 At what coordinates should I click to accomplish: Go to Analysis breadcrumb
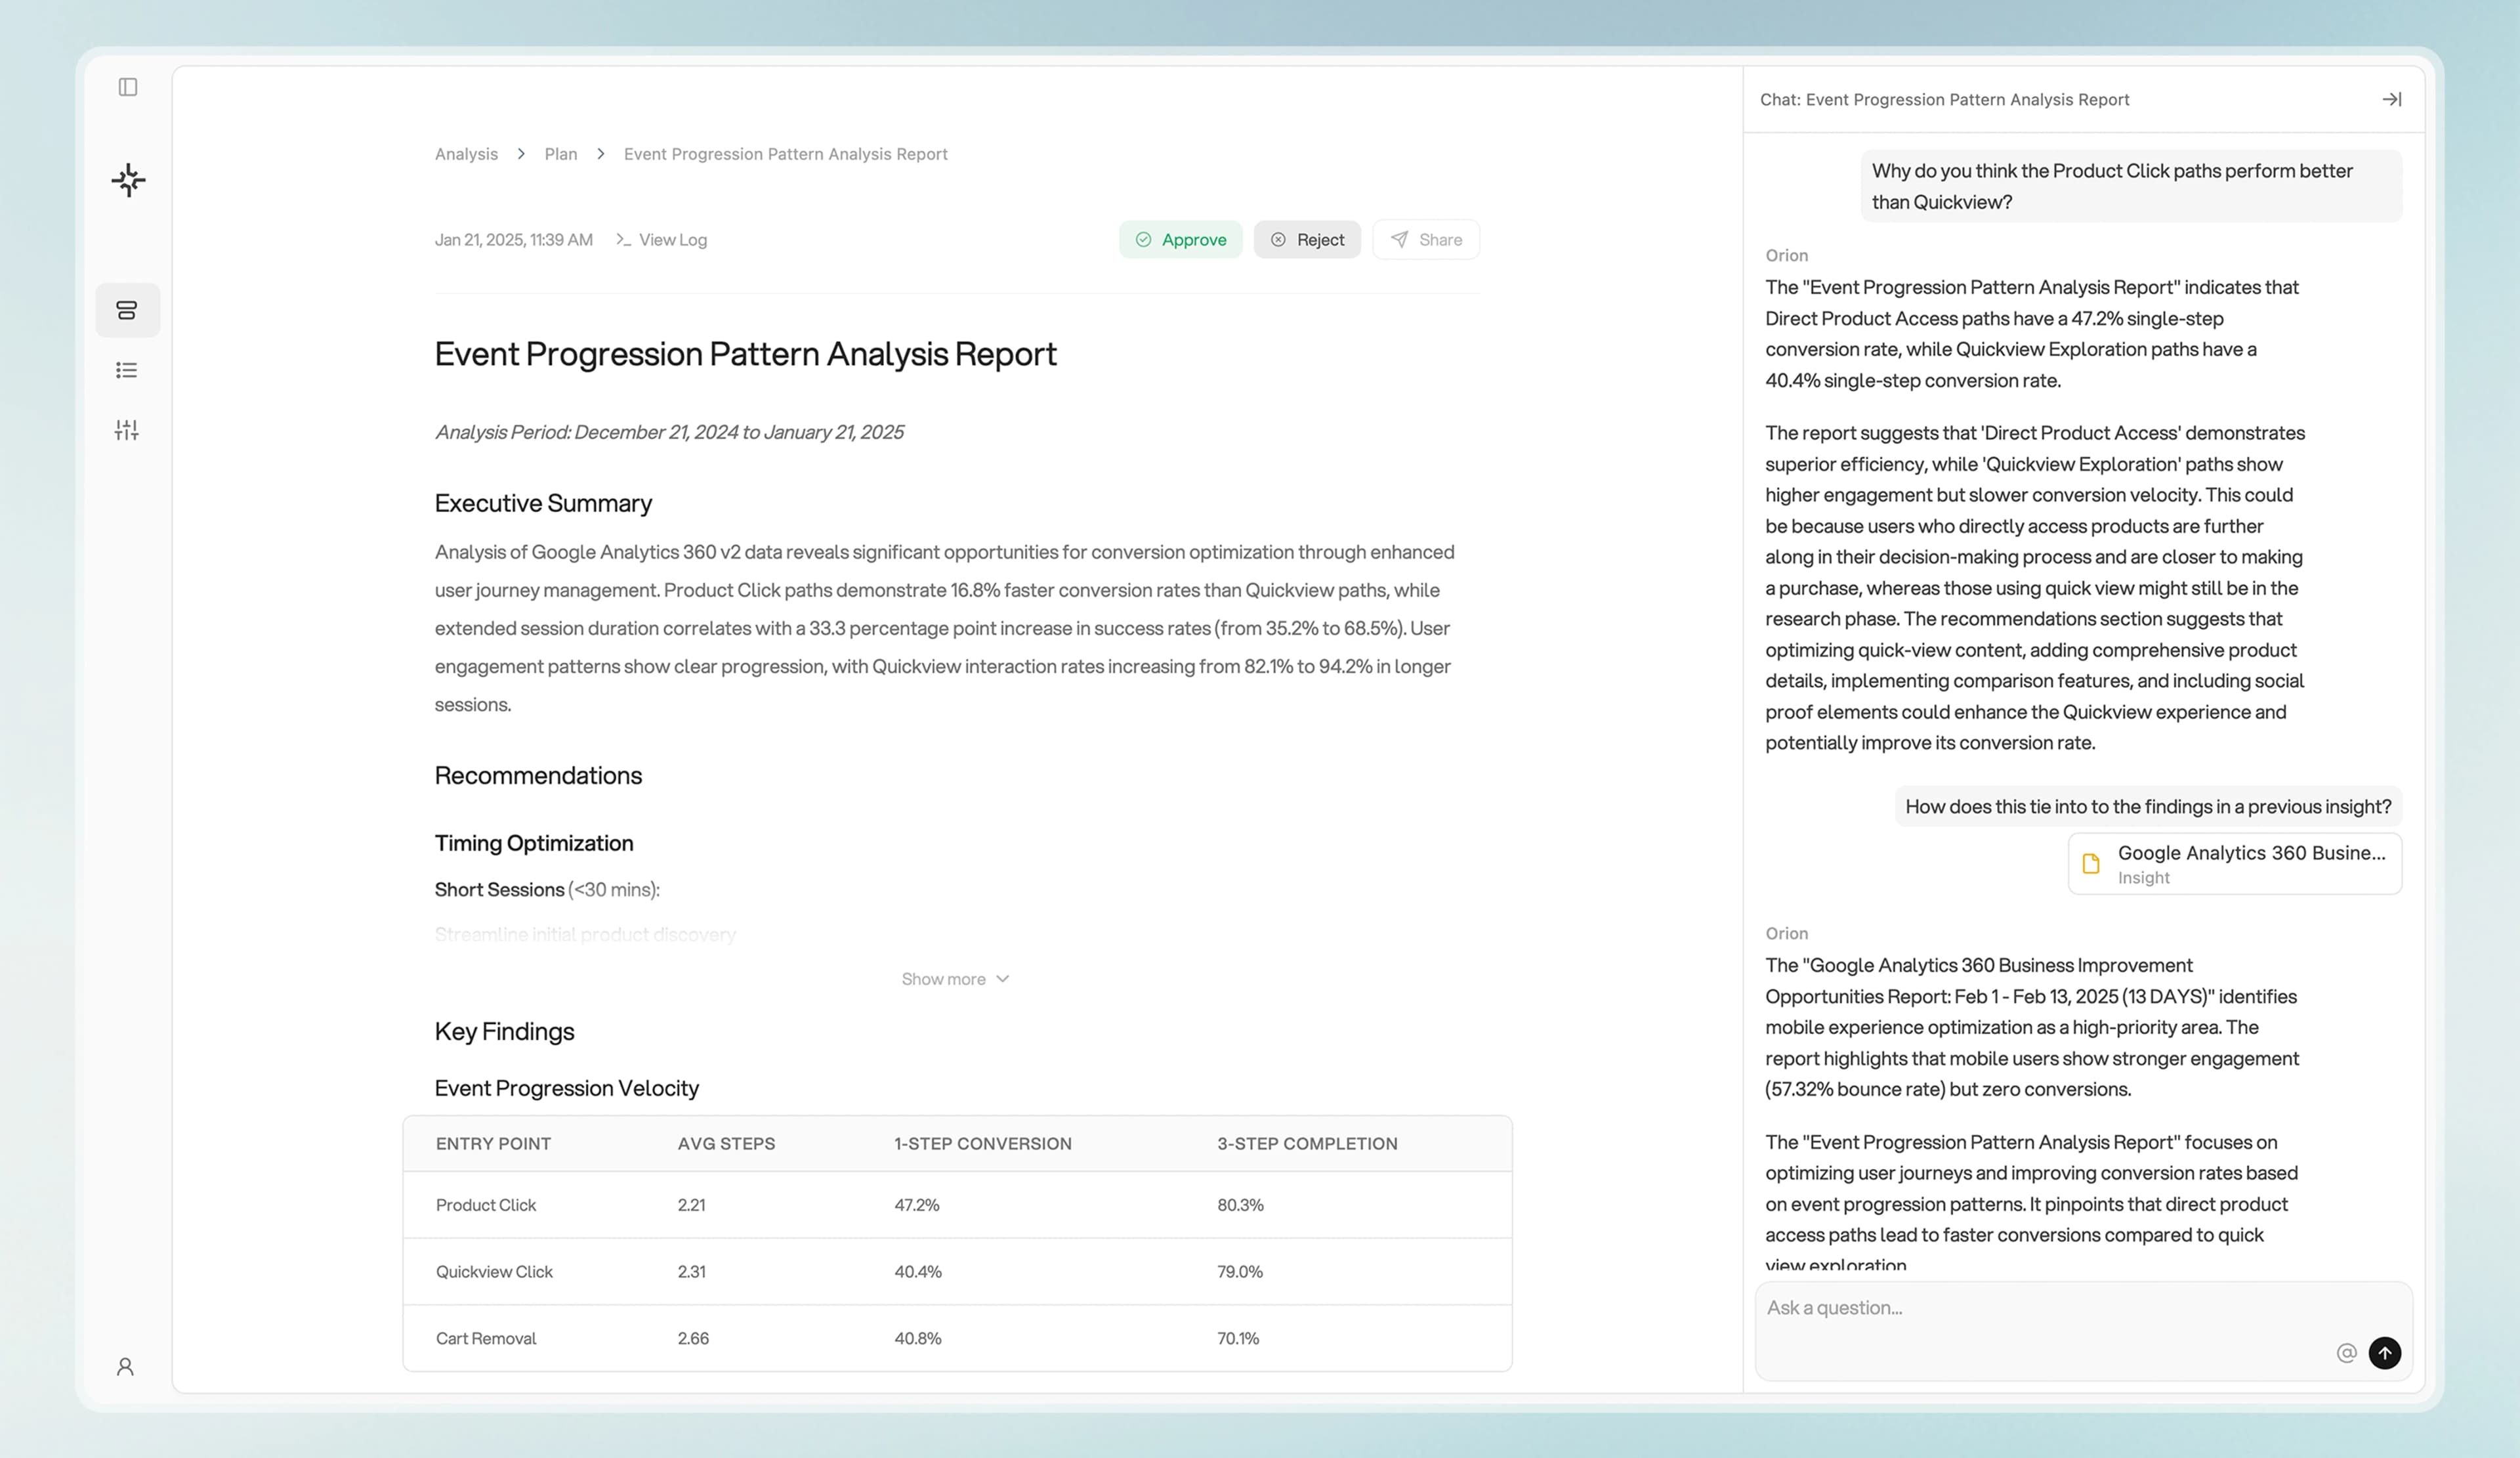coord(466,154)
